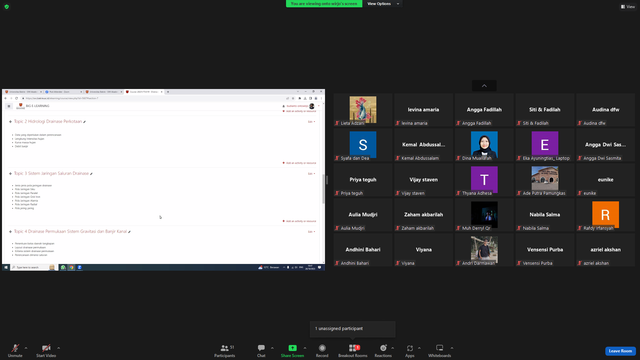640x360 pixels.
Task: Select the orange R avatar of Rafdy Irfansyah
Action: tap(605, 214)
